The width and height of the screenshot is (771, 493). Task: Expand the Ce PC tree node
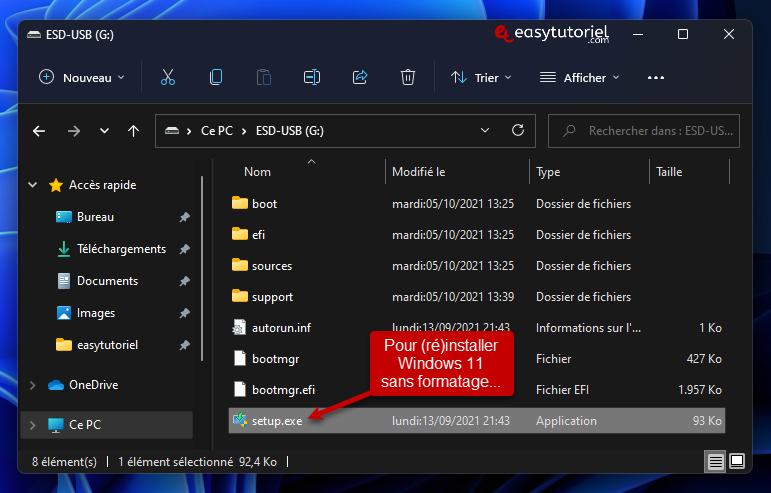click(x=32, y=425)
